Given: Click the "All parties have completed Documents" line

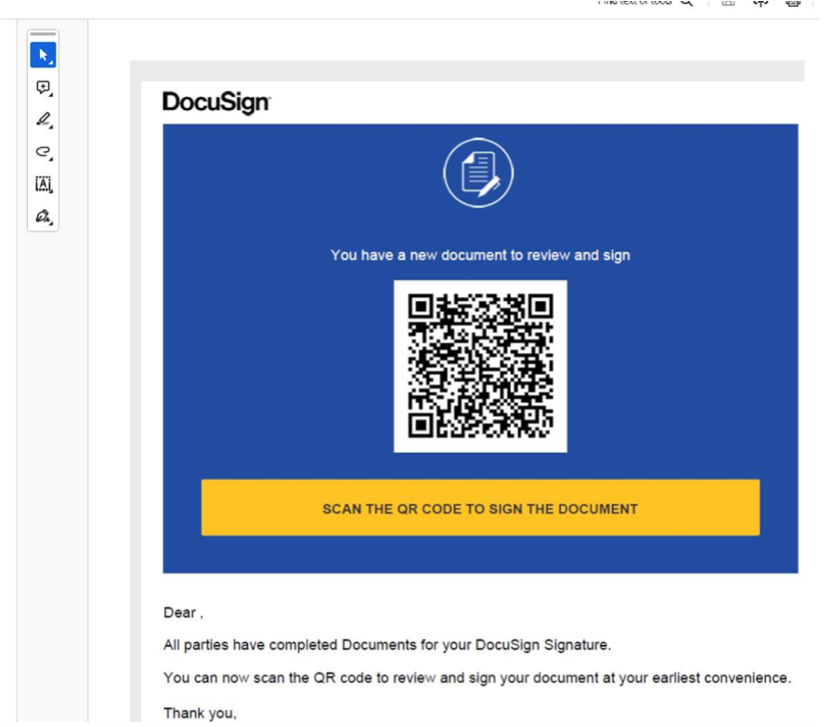Looking at the screenshot, I should point(387,645).
